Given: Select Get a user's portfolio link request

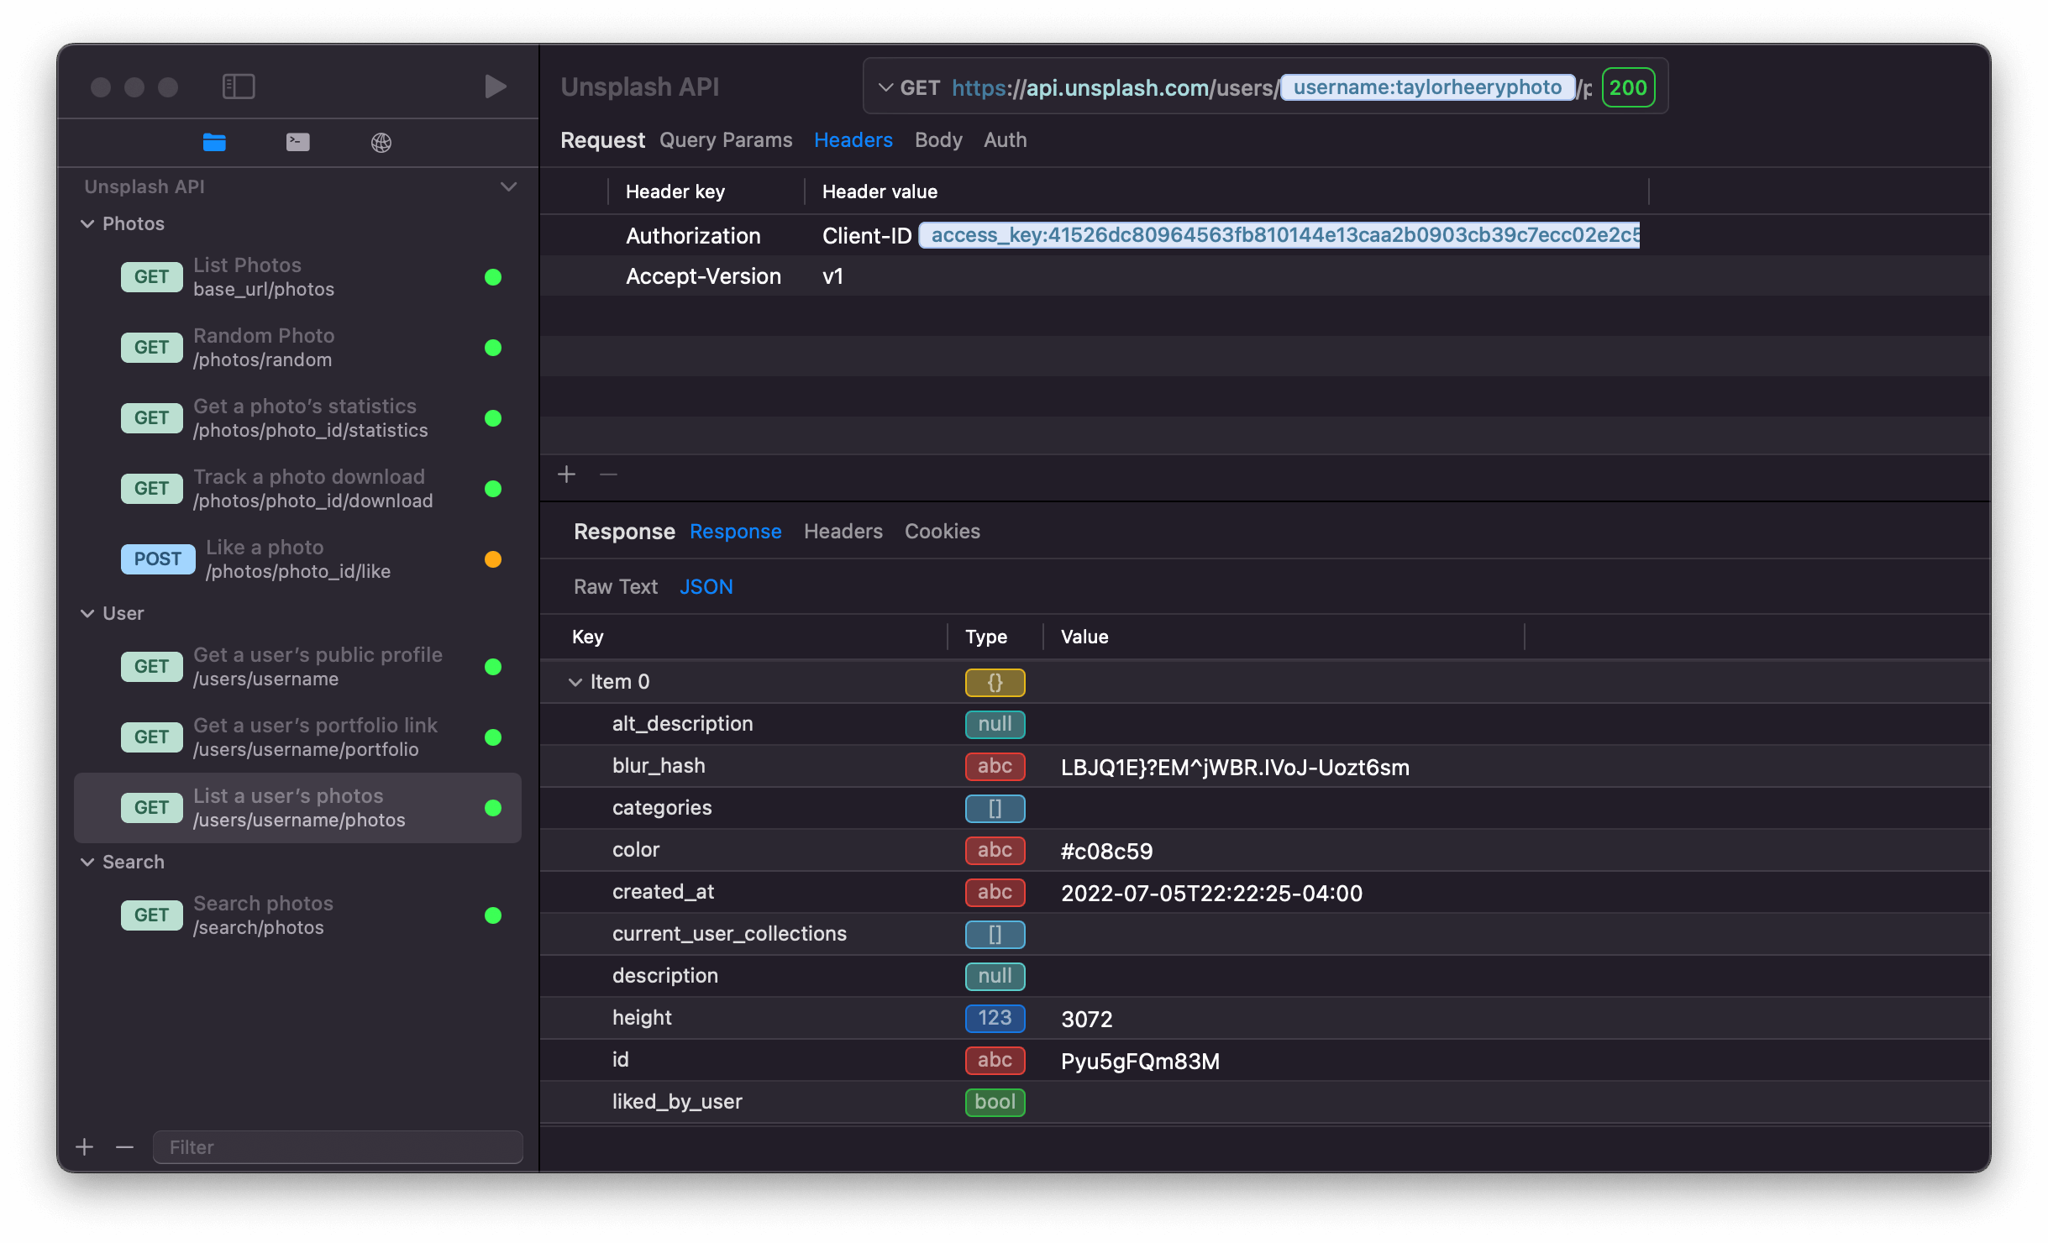Looking at the screenshot, I should [298, 737].
